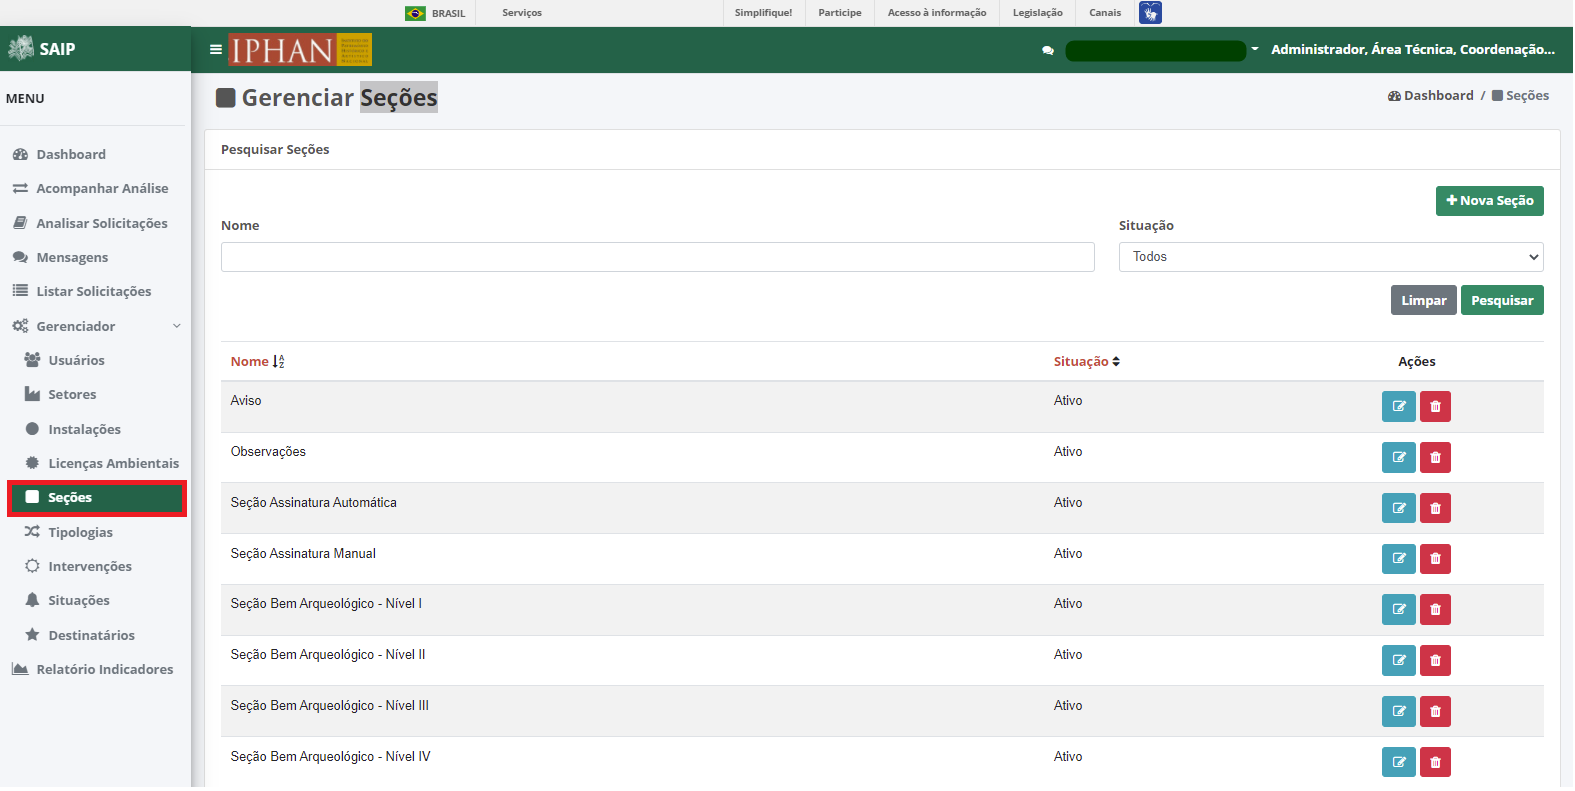Edit Seção Bem Arqueológico - Nível I

click(1399, 610)
